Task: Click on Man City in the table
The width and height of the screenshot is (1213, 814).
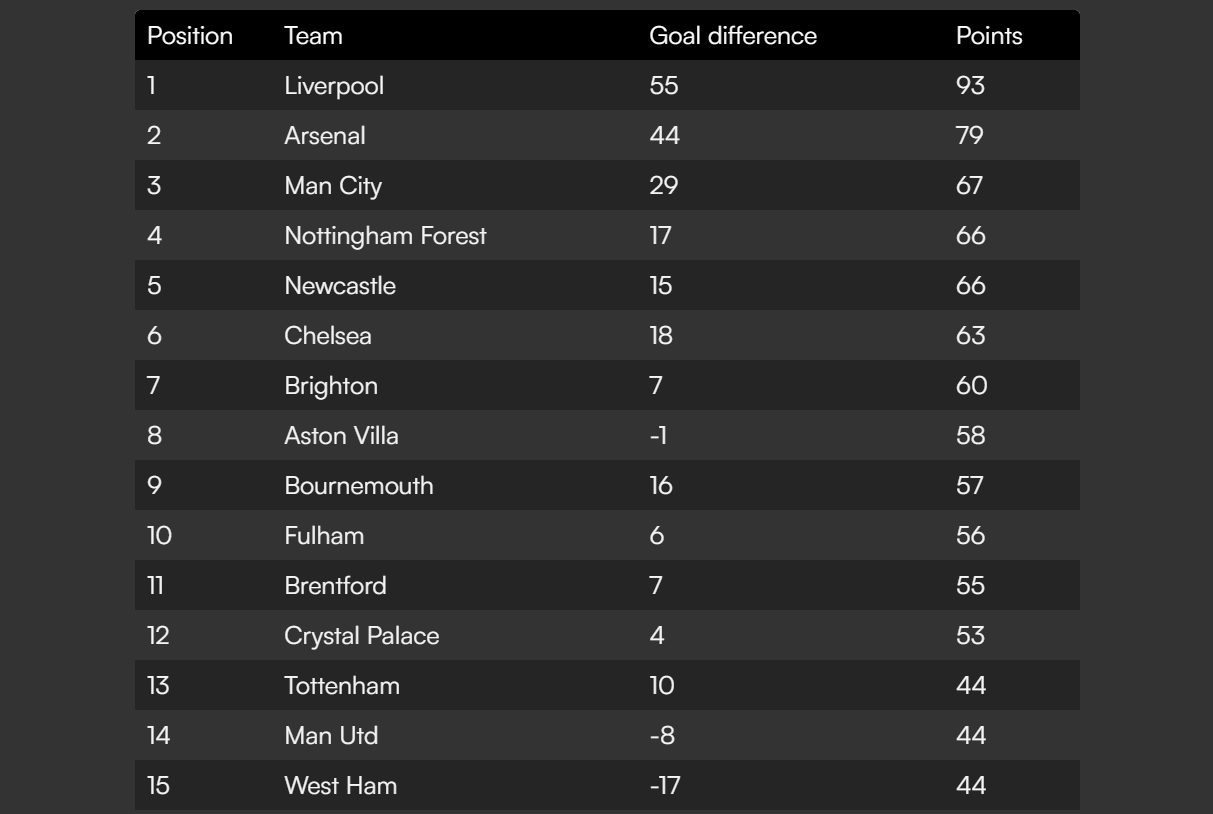Action: [x=333, y=186]
